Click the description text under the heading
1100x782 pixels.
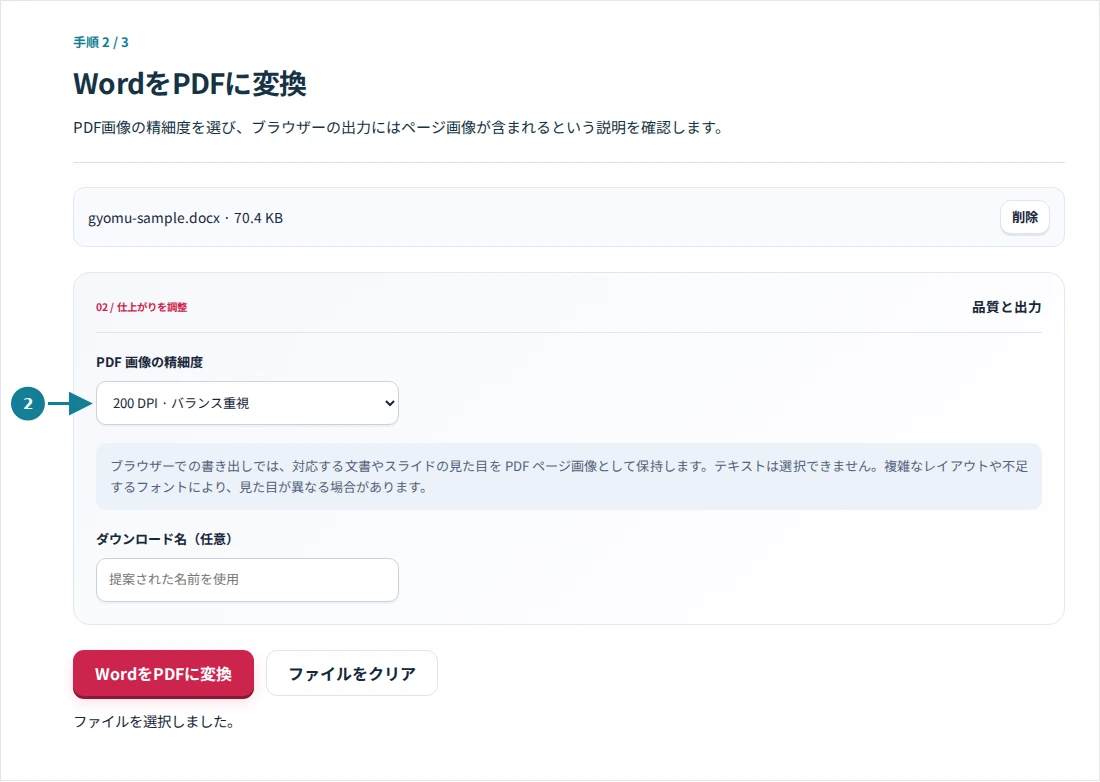(398, 128)
